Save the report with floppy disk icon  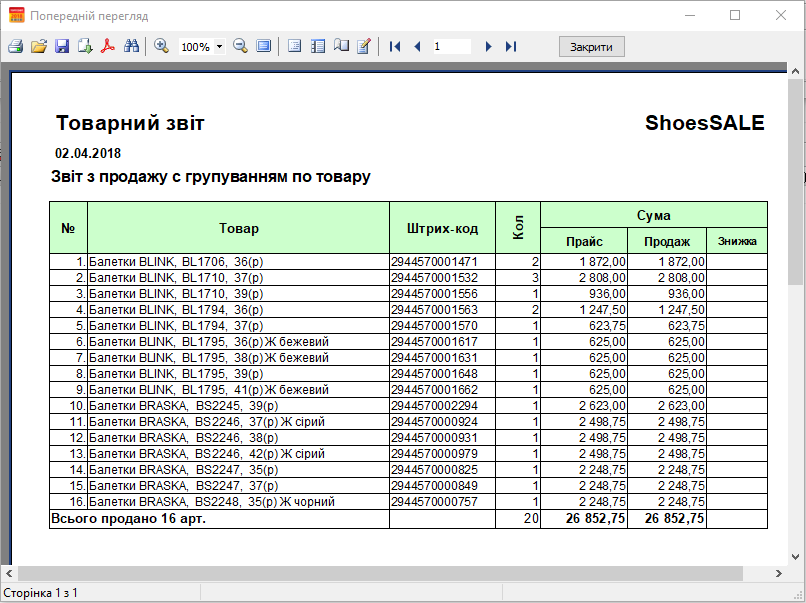pyautogui.click(x=62, y=47)
